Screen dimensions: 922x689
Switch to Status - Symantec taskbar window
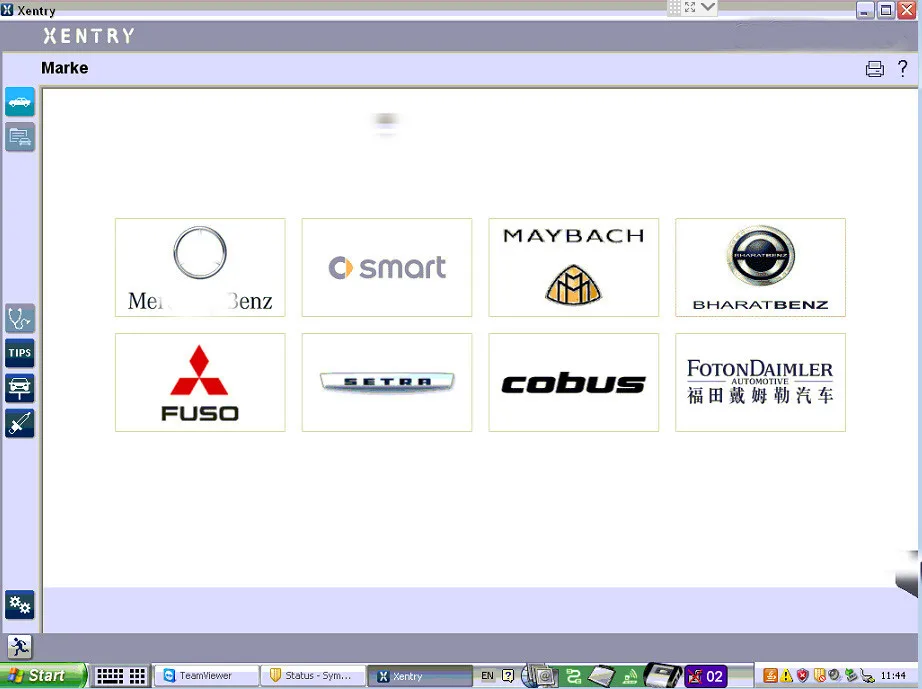312,676
